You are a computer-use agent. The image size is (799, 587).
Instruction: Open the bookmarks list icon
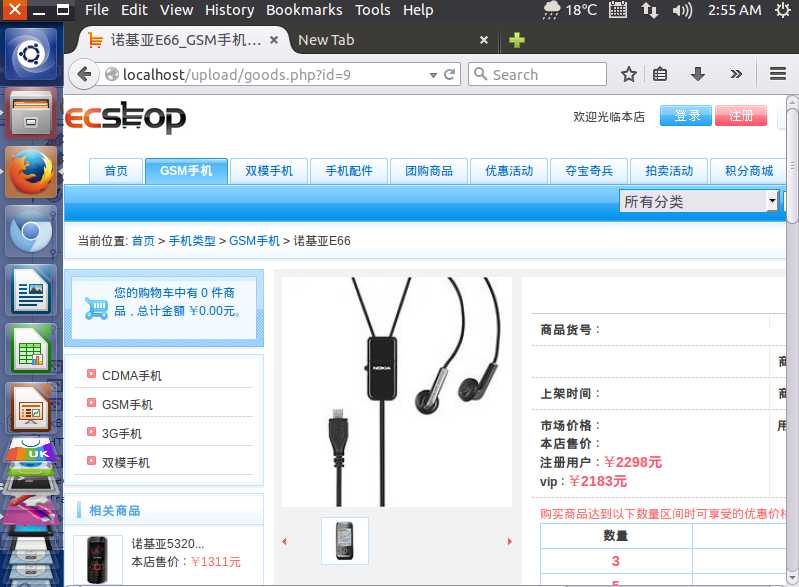pos(660,74)
